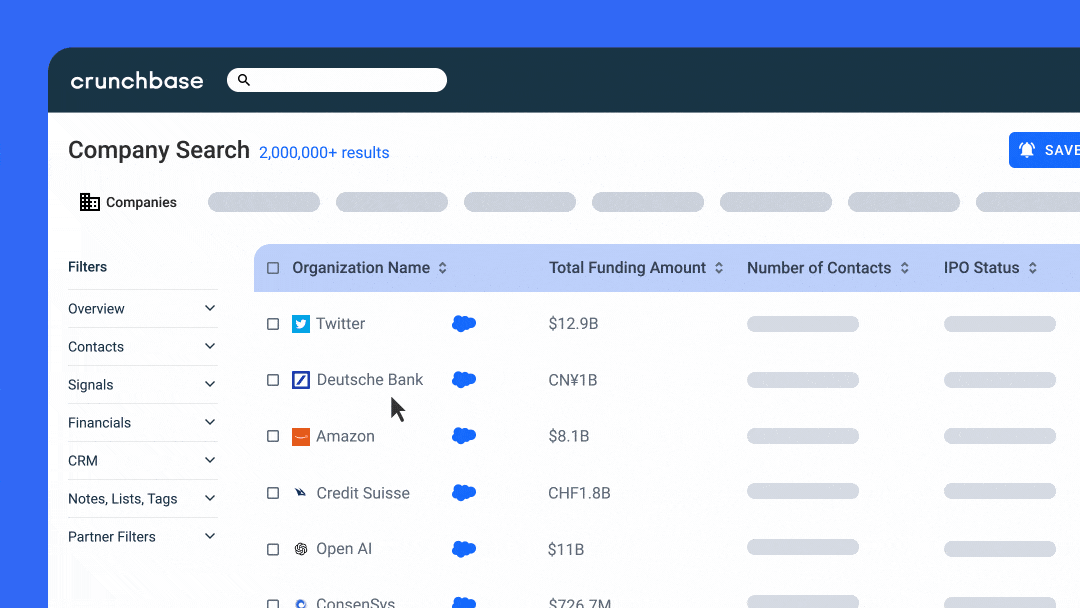Click the Save button
This screenshot has height=608, width=1080.
1044,149
